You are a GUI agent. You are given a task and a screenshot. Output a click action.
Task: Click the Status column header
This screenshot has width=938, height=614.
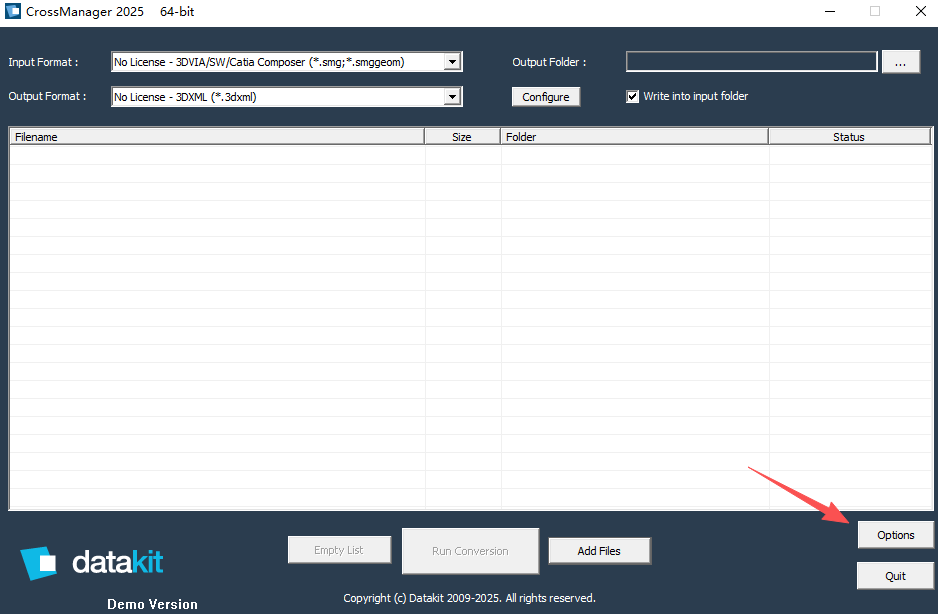coord(849,136)
